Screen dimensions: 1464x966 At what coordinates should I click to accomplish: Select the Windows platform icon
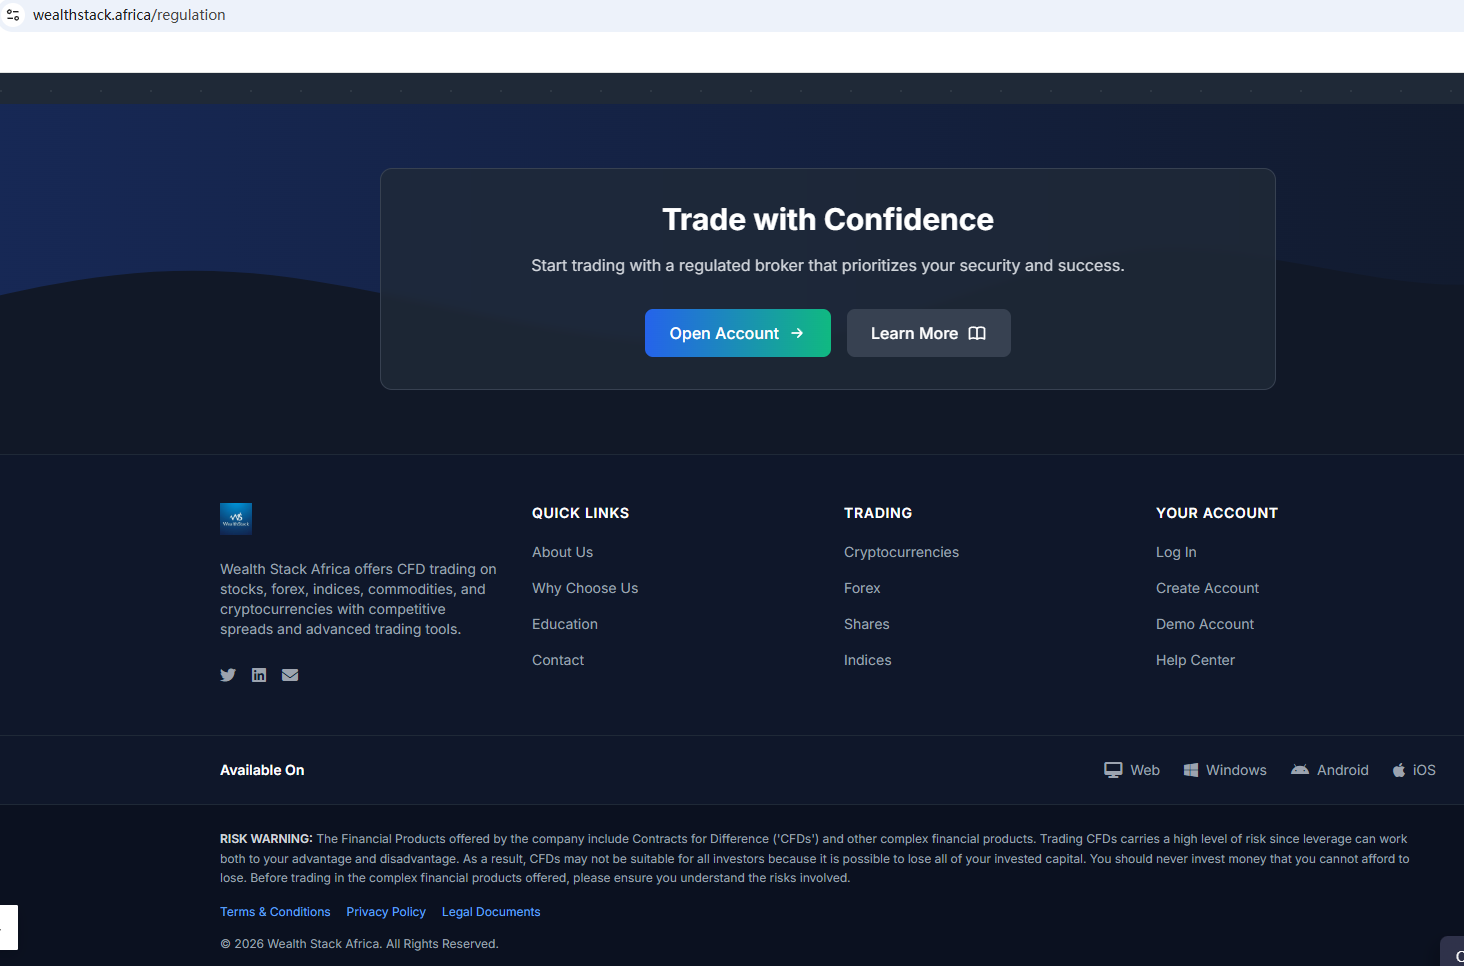(x=1191, y=770)
